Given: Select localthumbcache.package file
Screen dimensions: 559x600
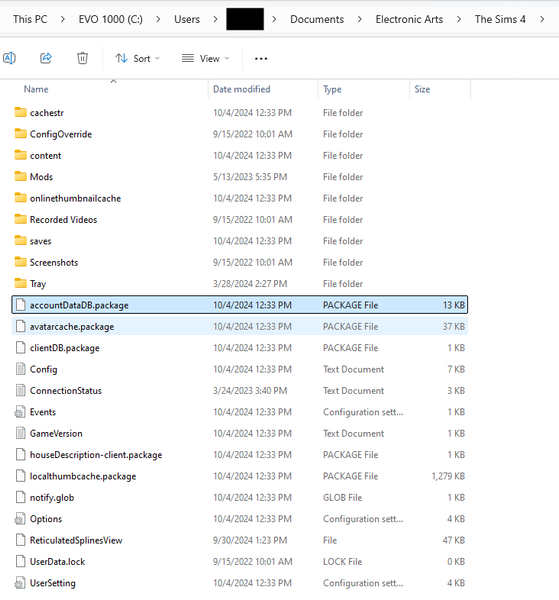Looking at the screenshot, I should click(x=240, y=476).
